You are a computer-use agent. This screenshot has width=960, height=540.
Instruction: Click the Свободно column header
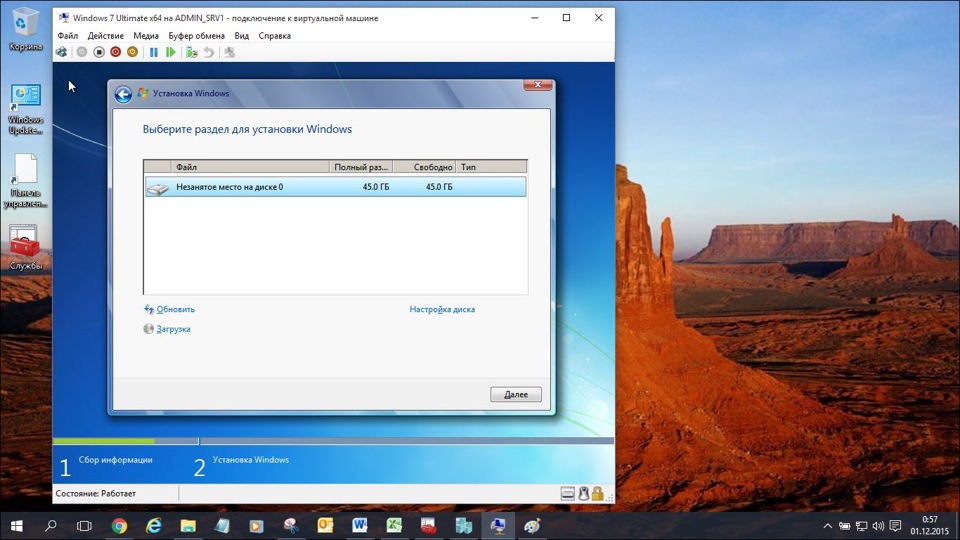(425, 167)
